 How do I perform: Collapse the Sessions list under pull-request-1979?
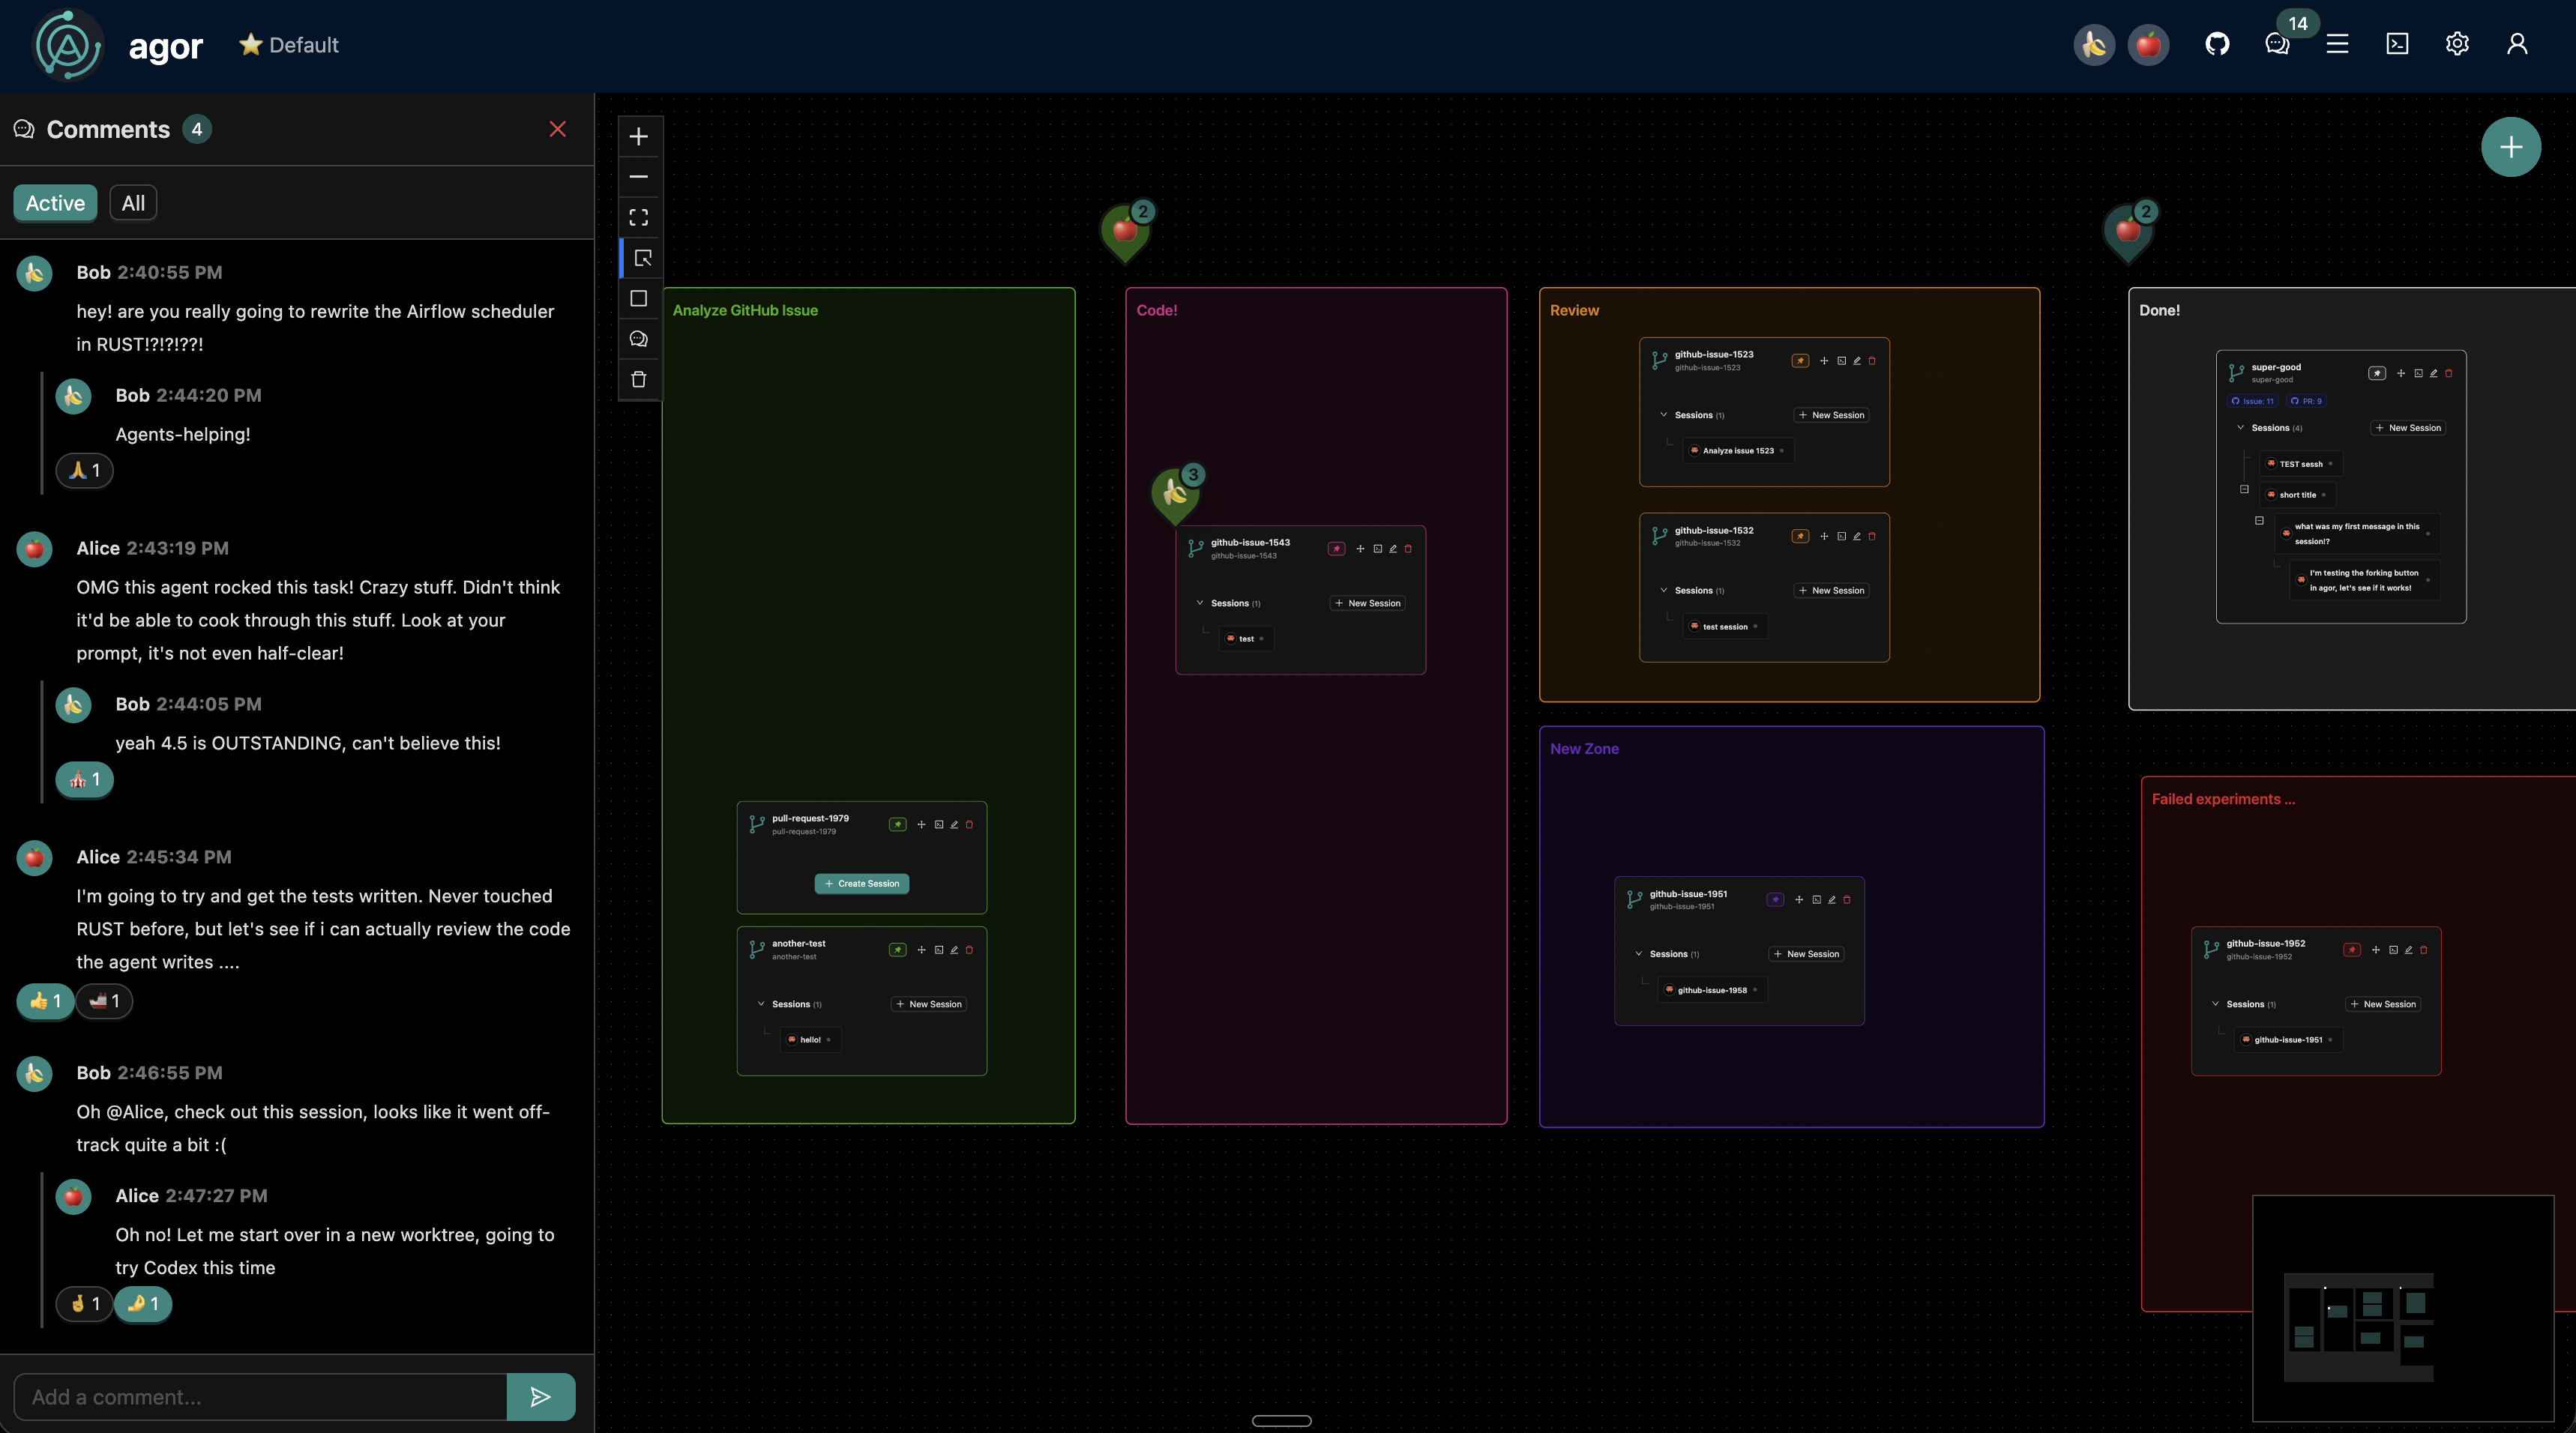(x=762, y=1004)
